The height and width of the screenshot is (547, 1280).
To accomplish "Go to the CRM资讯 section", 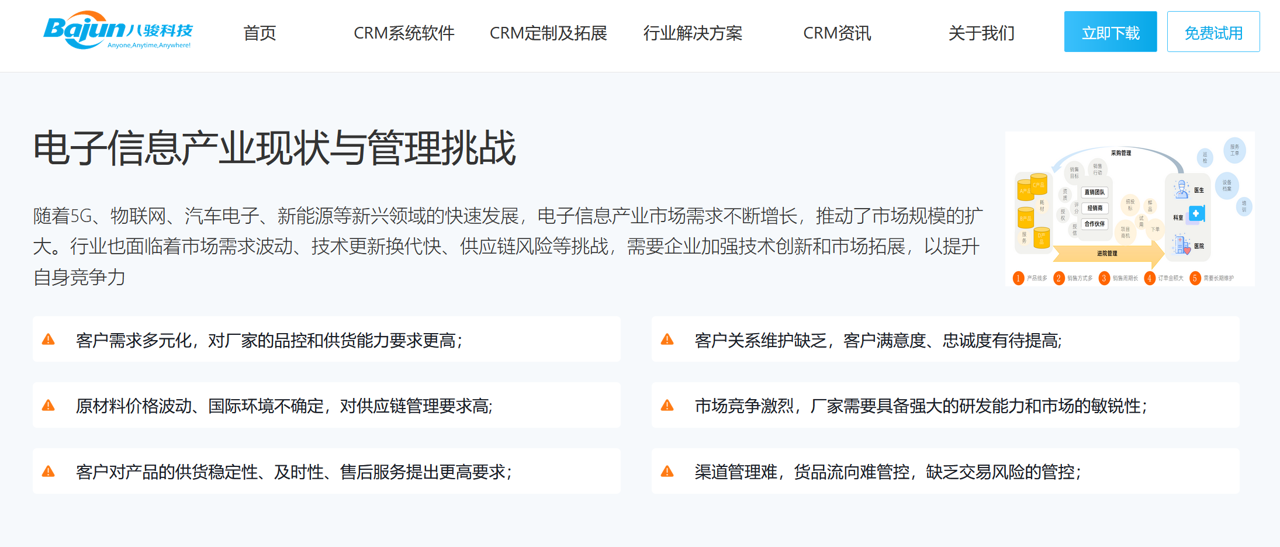I will coord(837,33).
